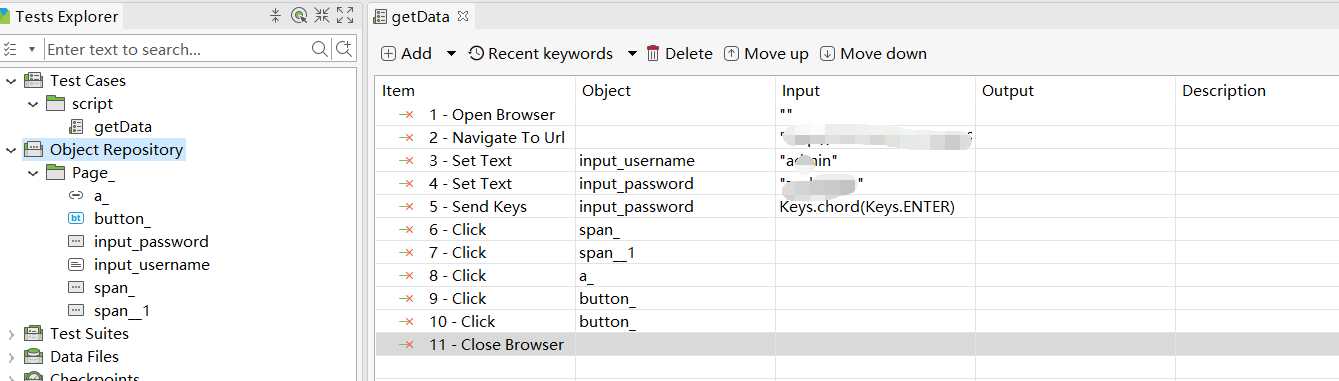Collapse all items in Tests Explorer
The image size is (1339, 381).
[x=276, y=15]
